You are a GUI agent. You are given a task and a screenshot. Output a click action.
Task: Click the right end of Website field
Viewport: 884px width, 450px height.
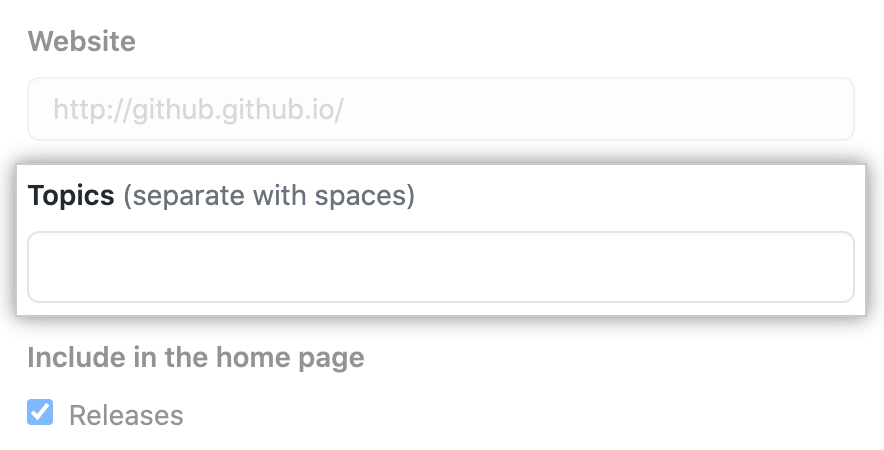click(x=835, y=108)
